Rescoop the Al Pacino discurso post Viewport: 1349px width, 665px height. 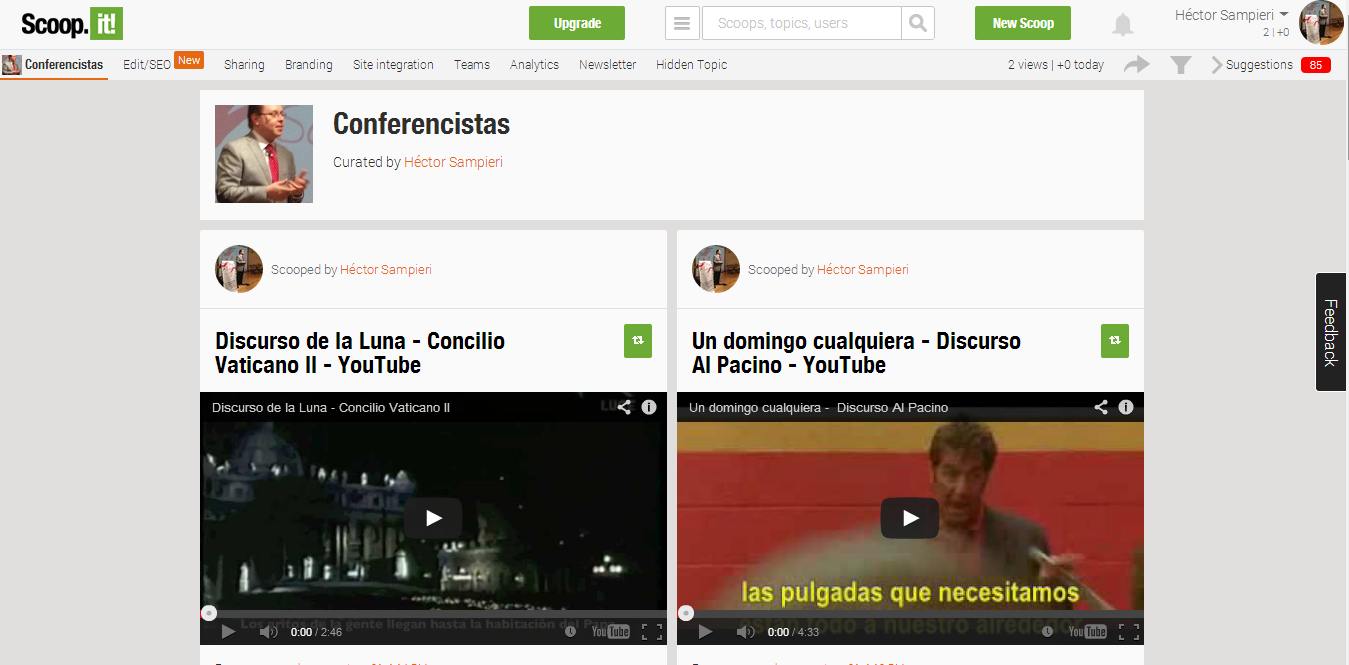(x=1115, y=341)
